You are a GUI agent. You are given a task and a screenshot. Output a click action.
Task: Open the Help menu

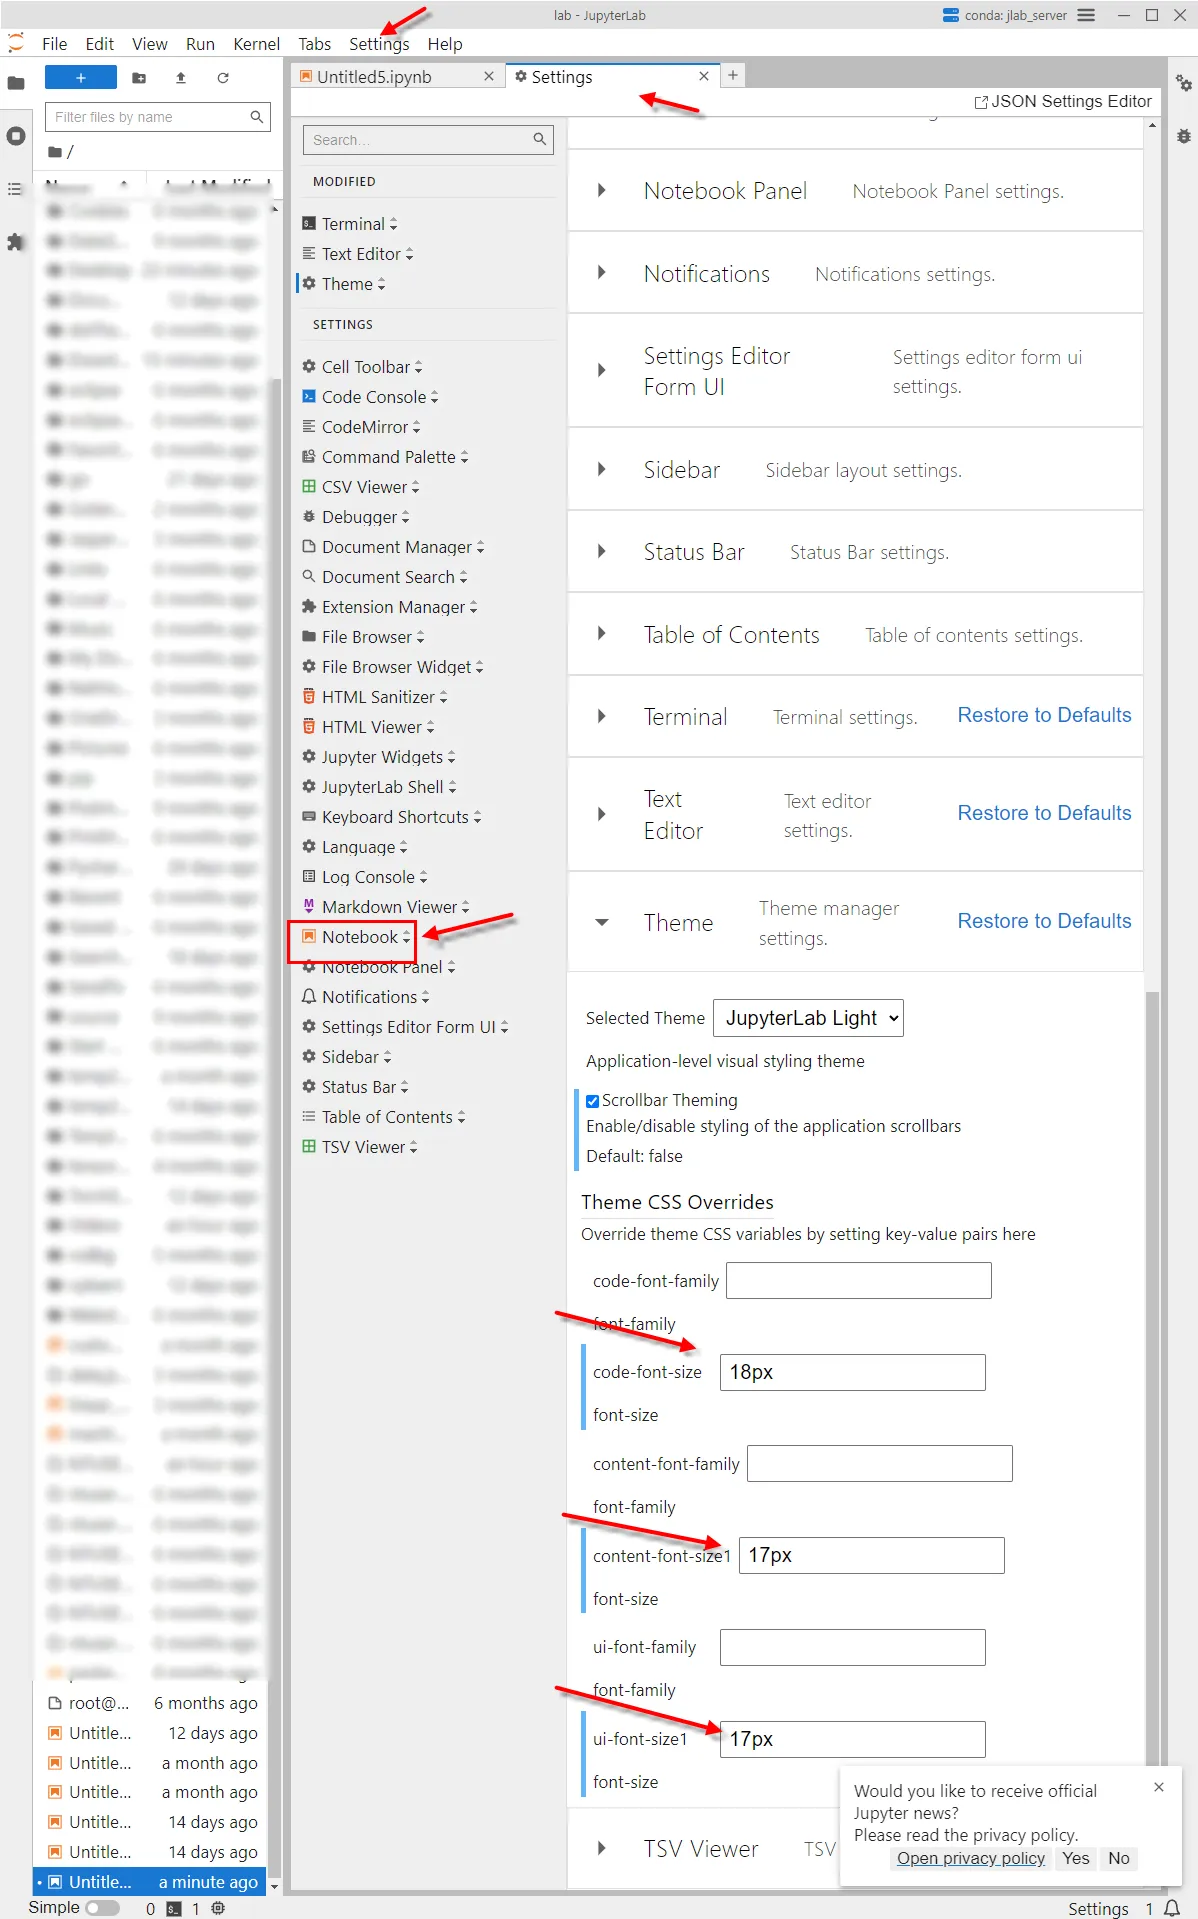[445, 44]
